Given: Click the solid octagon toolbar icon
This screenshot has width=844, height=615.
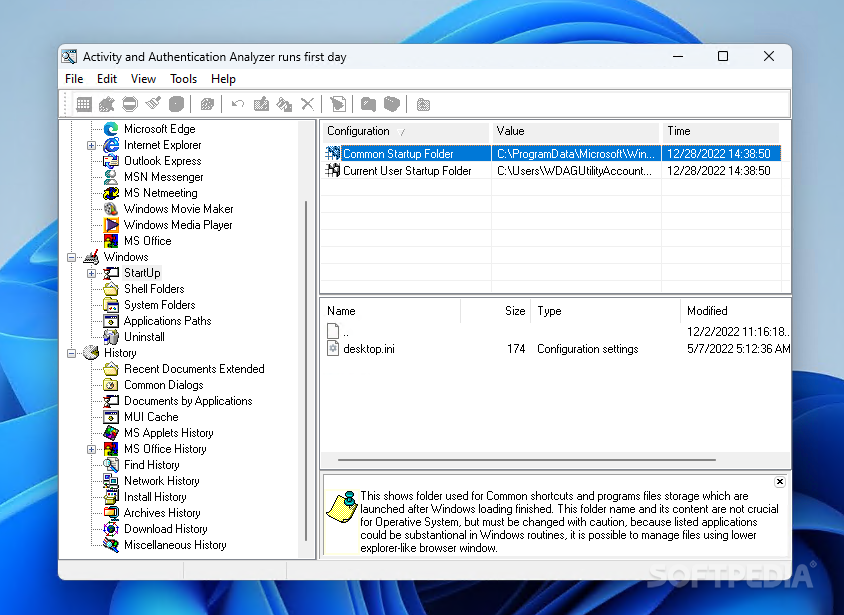Looking at the screenshot, I should pos(176,104).
